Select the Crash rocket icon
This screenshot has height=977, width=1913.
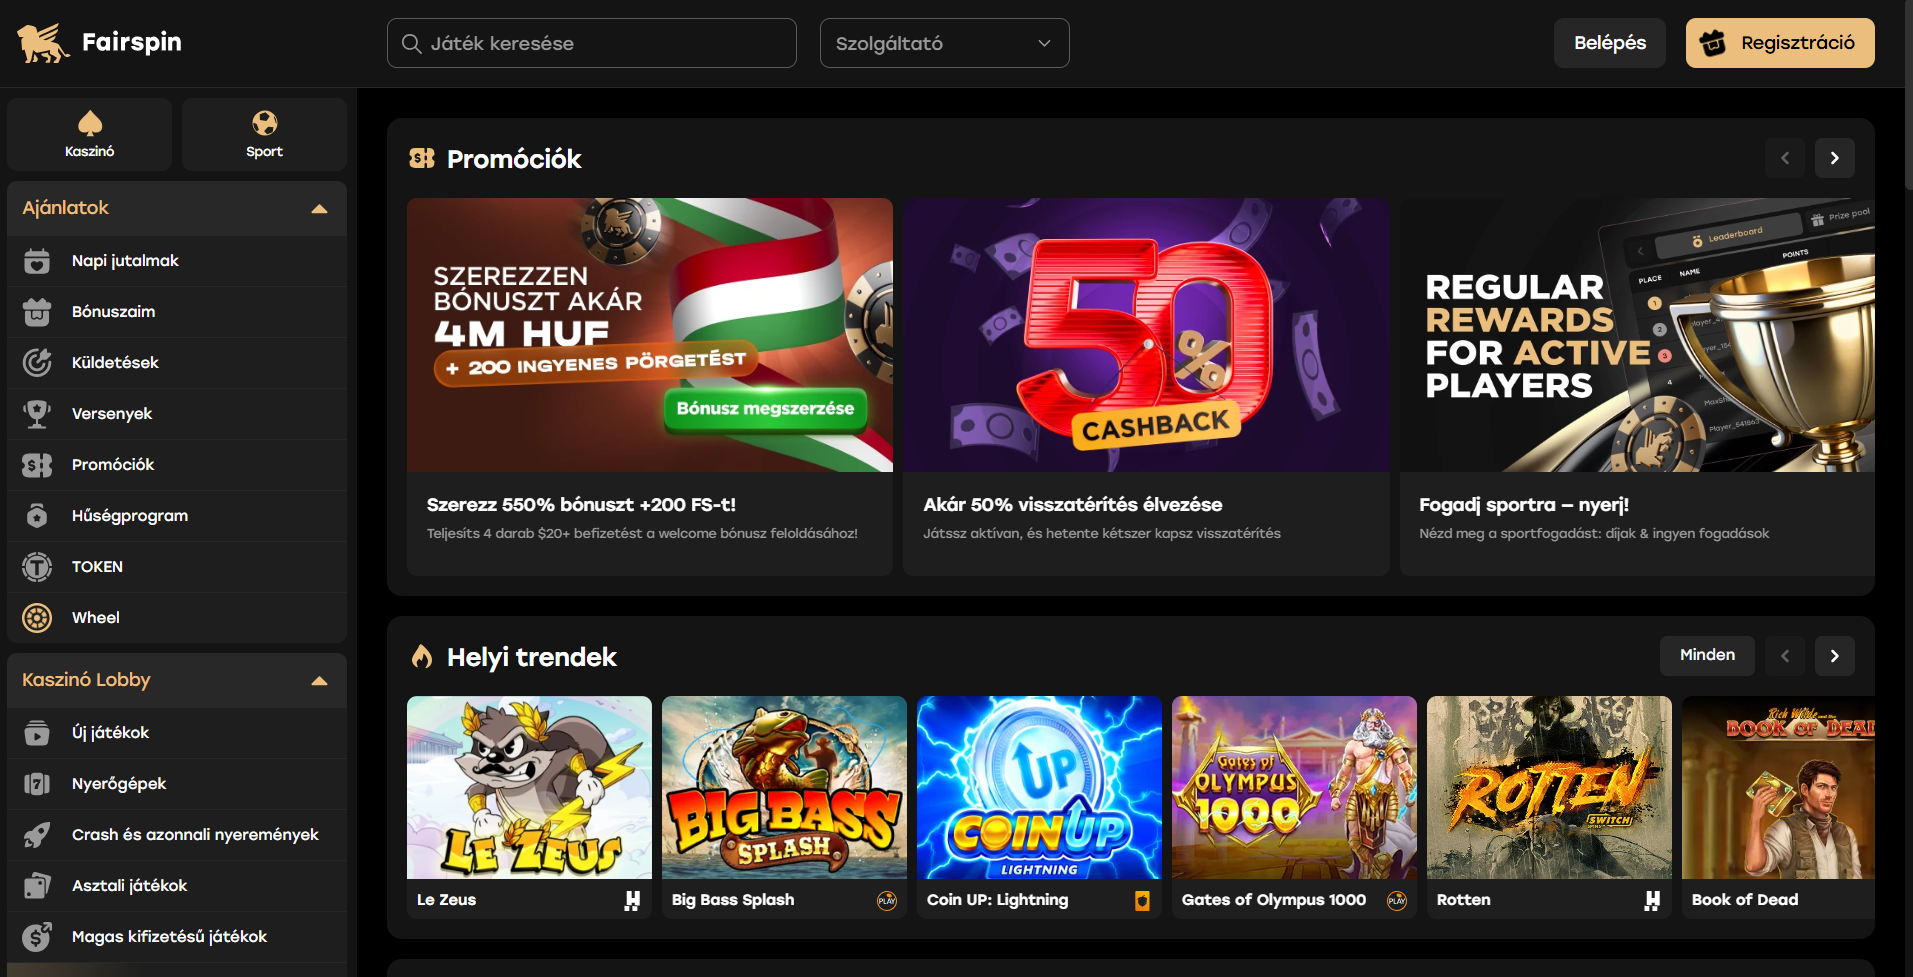pos(37,835)
